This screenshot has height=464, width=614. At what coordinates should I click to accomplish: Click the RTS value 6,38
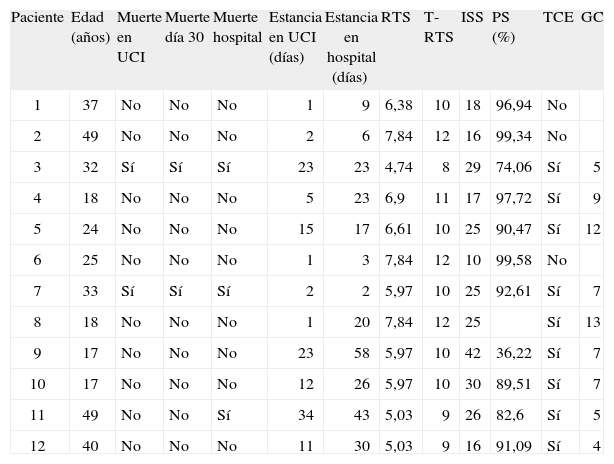(398, 105)
